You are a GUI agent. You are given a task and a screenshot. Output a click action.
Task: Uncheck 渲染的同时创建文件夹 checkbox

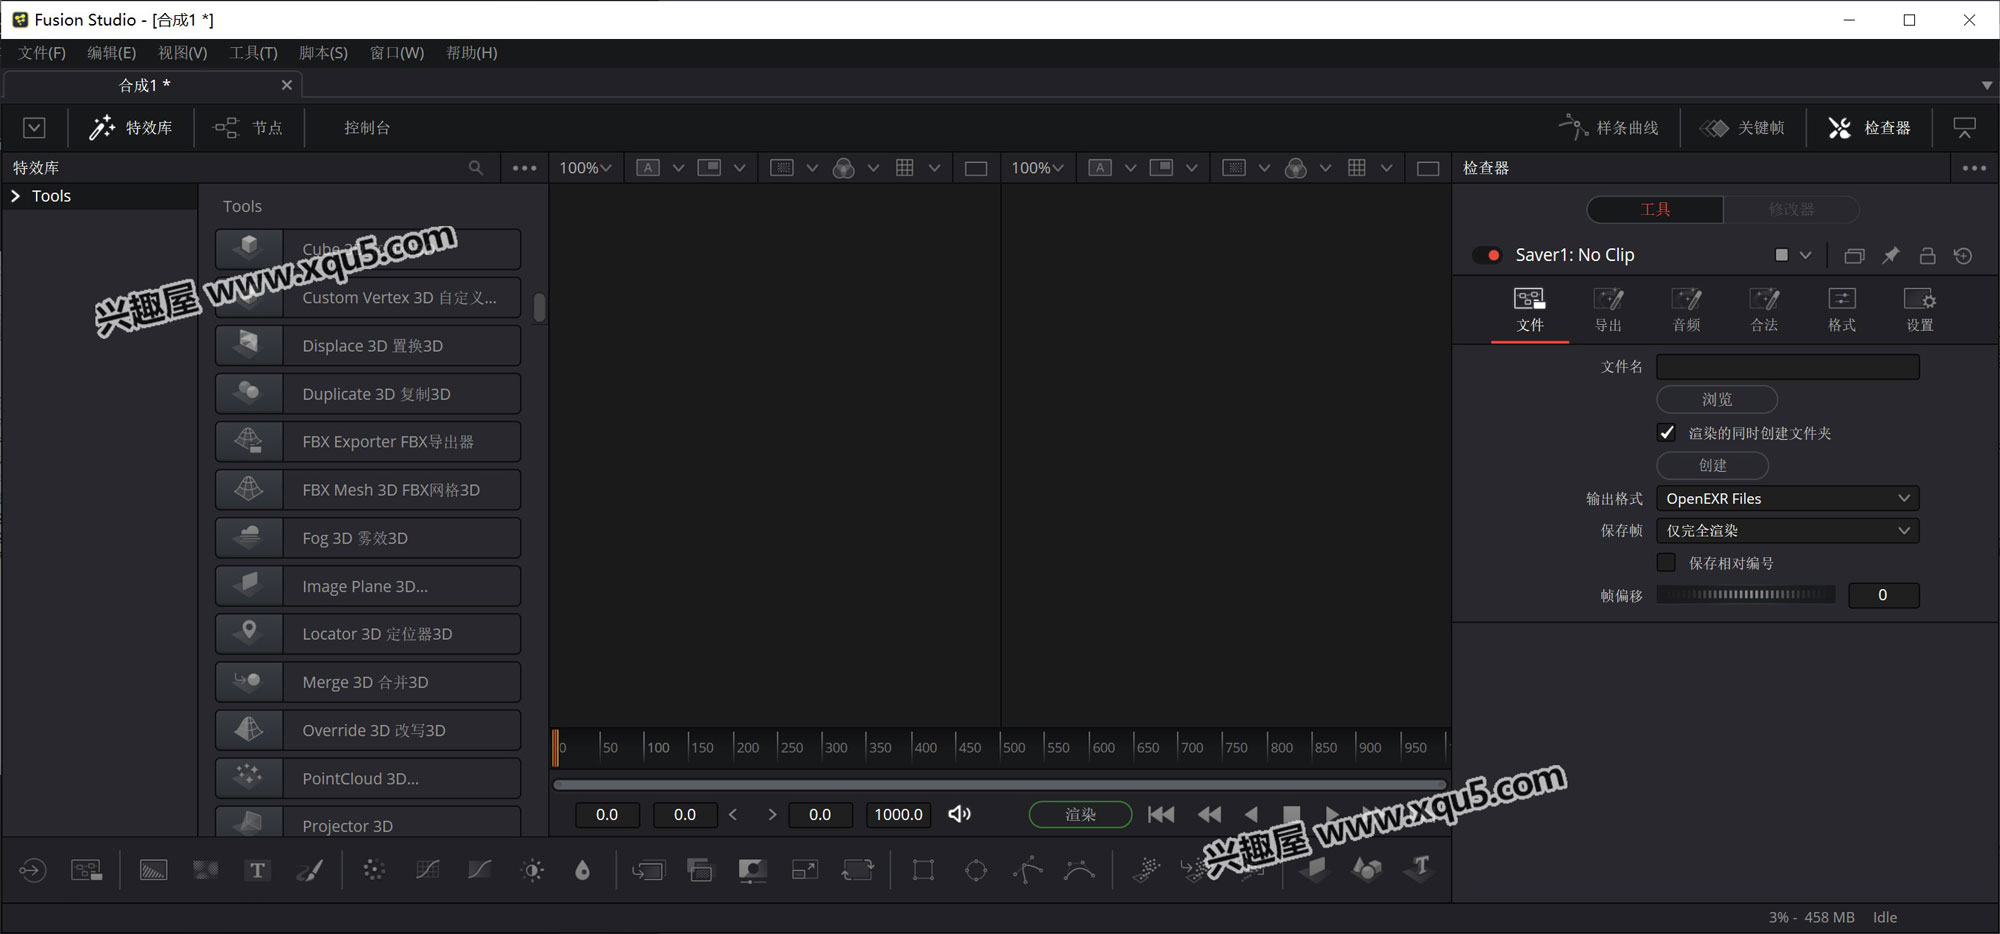[x=1666, y=433]
